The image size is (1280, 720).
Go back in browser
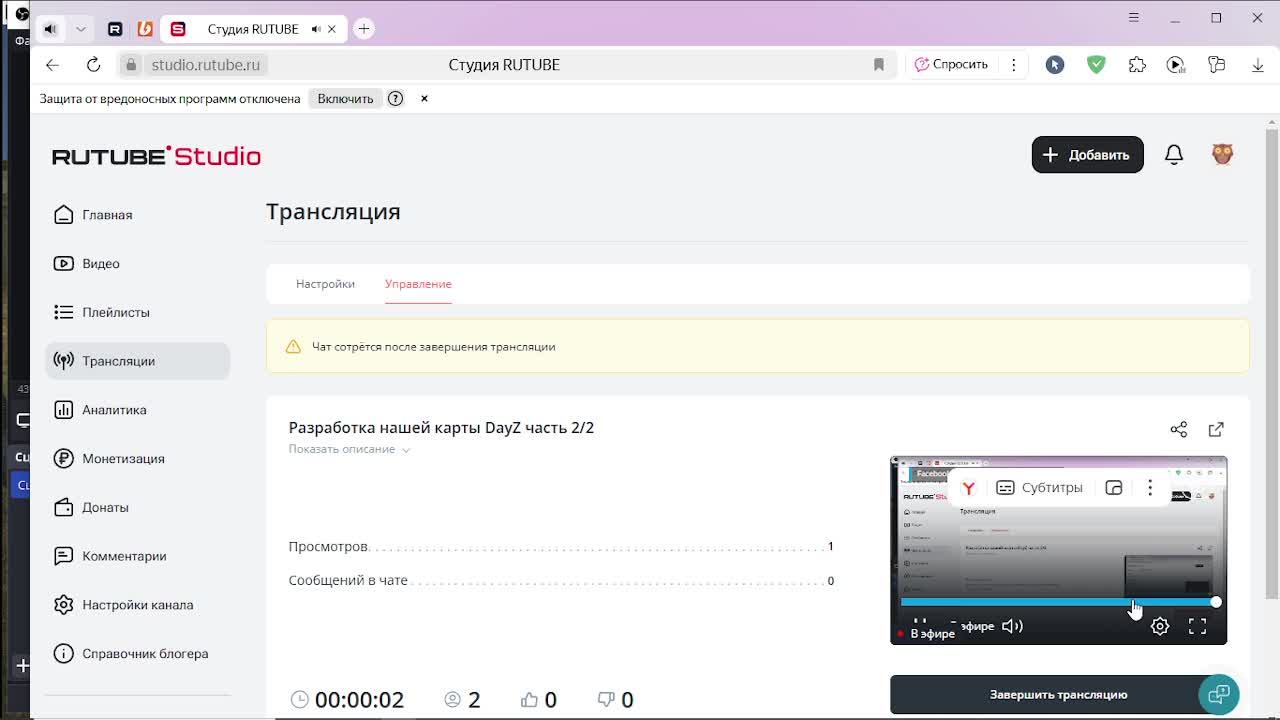52,65
